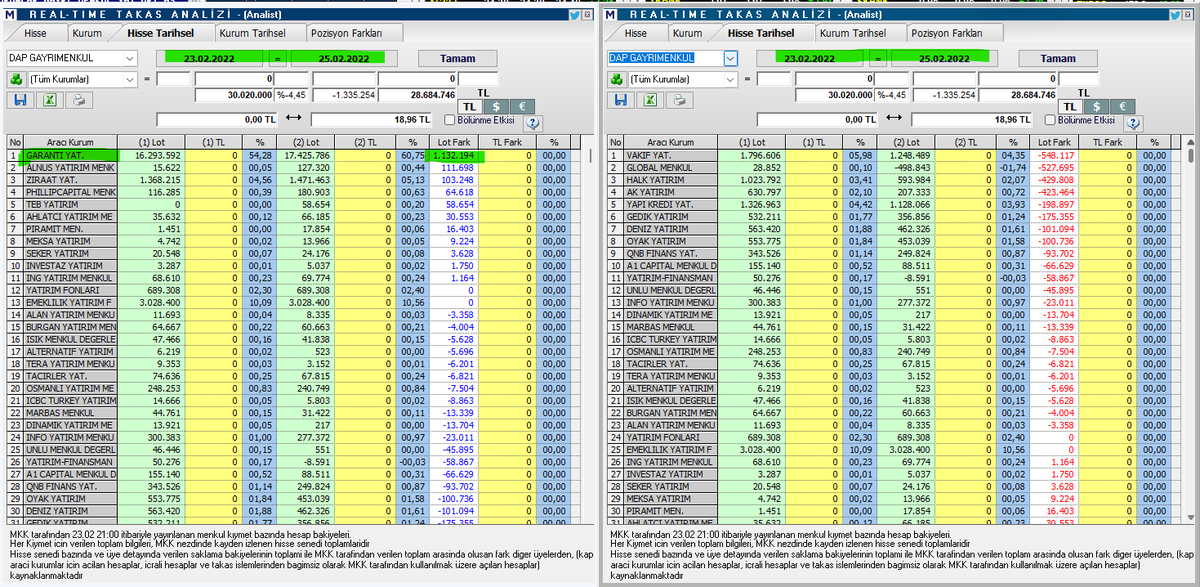Click the 25.02.2022 end date in left window
Viewport: 1200px width, 587px height.
(x=345, y=59)
